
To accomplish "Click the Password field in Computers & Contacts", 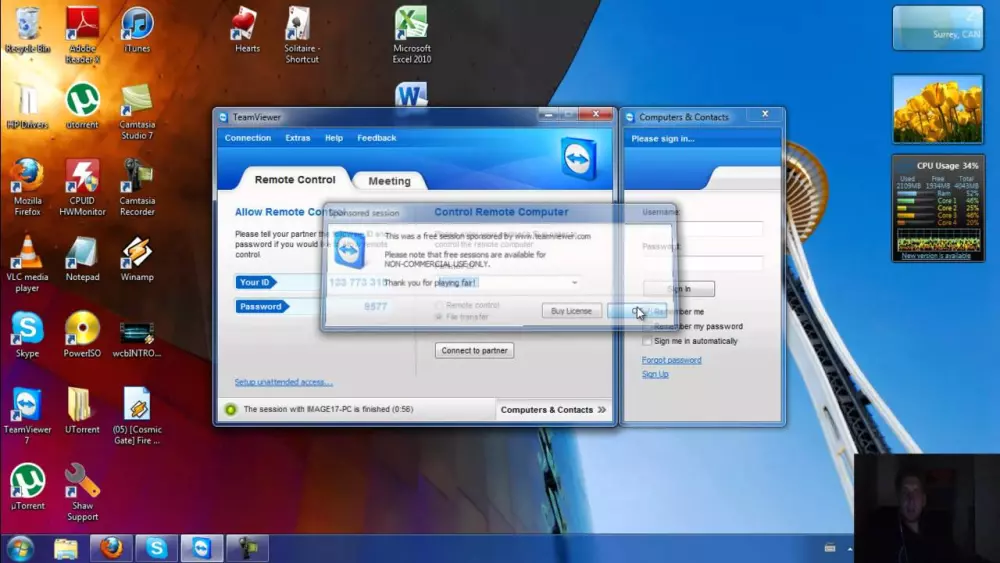I will [x=702, y=263].
